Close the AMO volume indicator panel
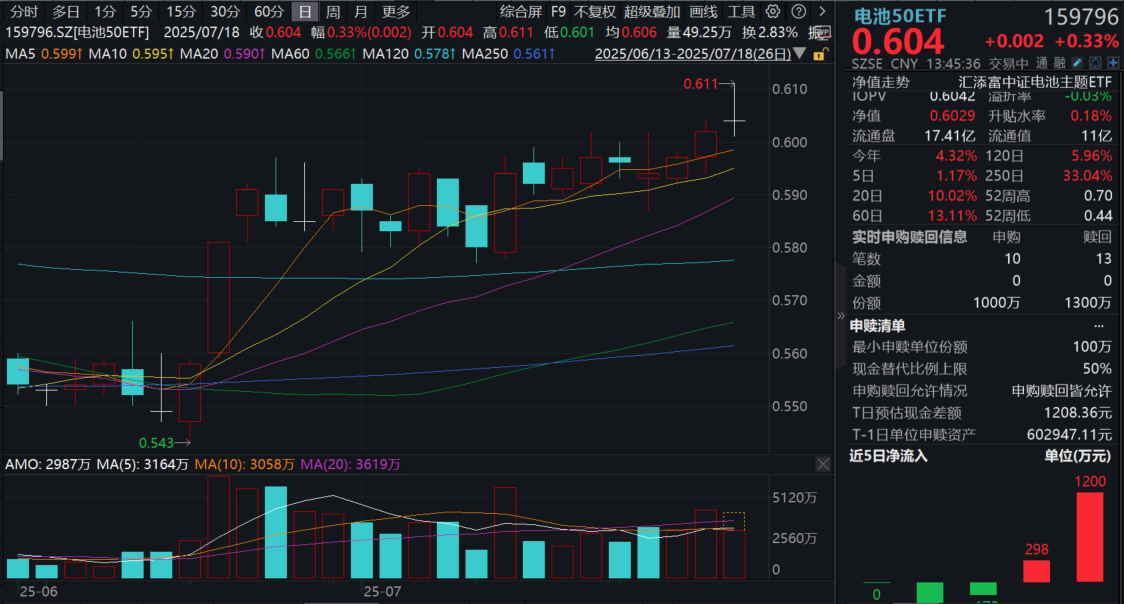 pos(822,464)
